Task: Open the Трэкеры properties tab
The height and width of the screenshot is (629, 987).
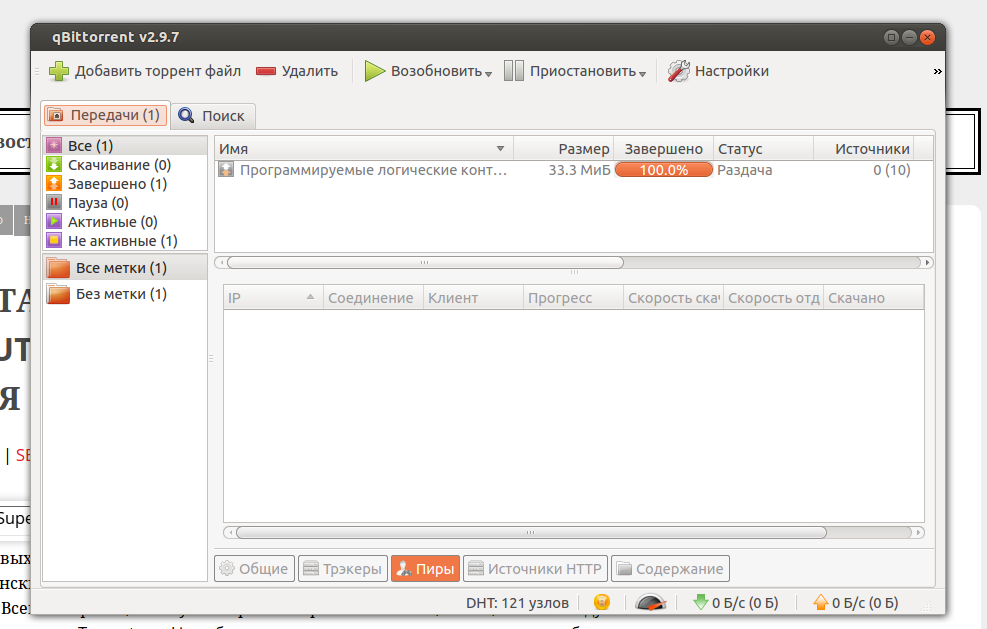Action: pos(342,569)
